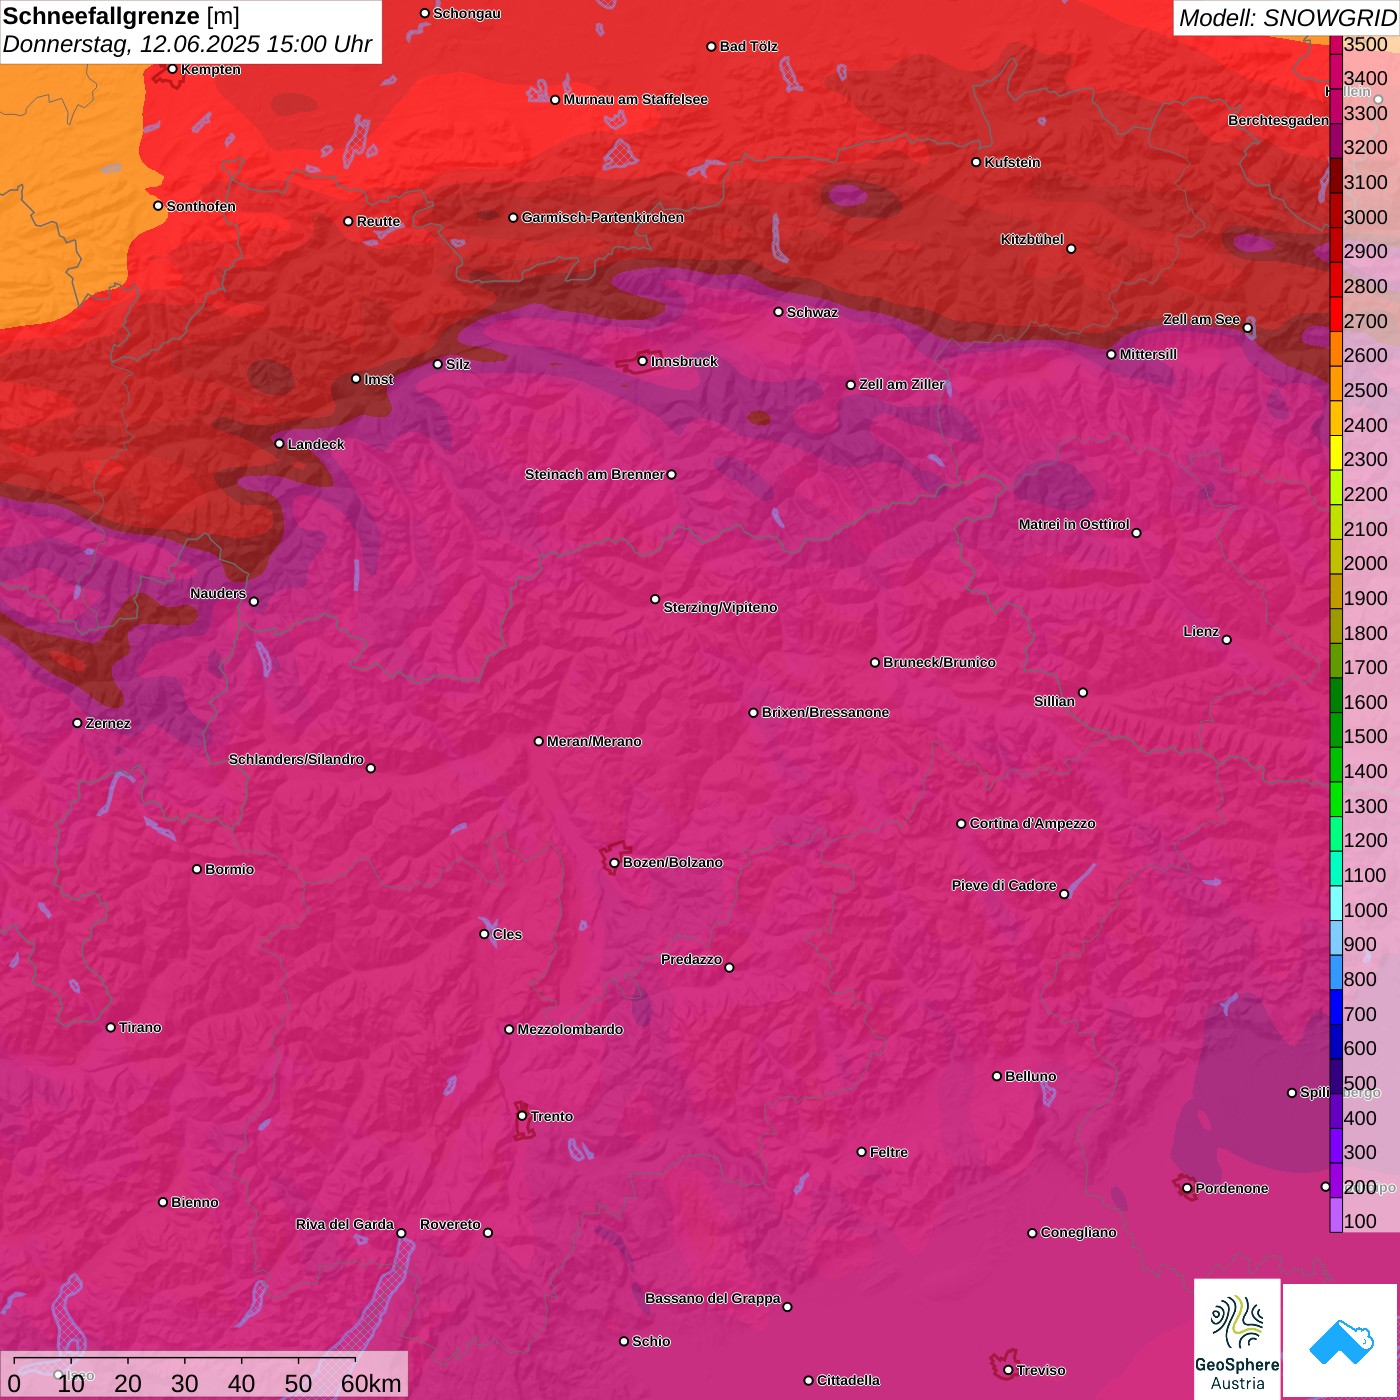Click the Zell am See location dot

pos(1247,327)
